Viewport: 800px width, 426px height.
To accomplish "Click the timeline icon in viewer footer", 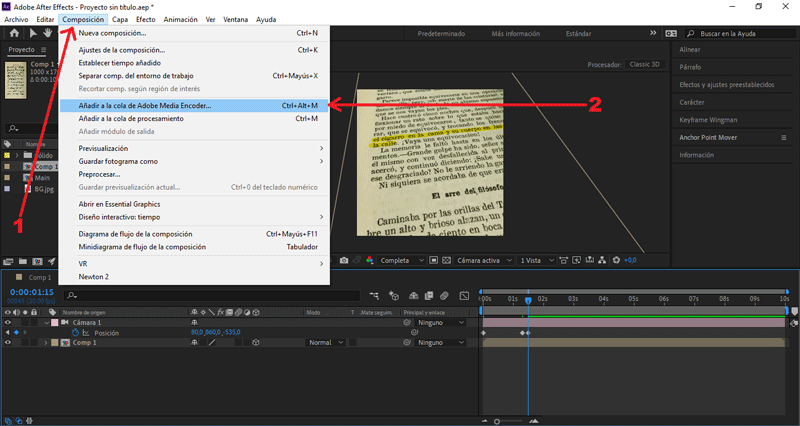I will [x=590, y=260].
